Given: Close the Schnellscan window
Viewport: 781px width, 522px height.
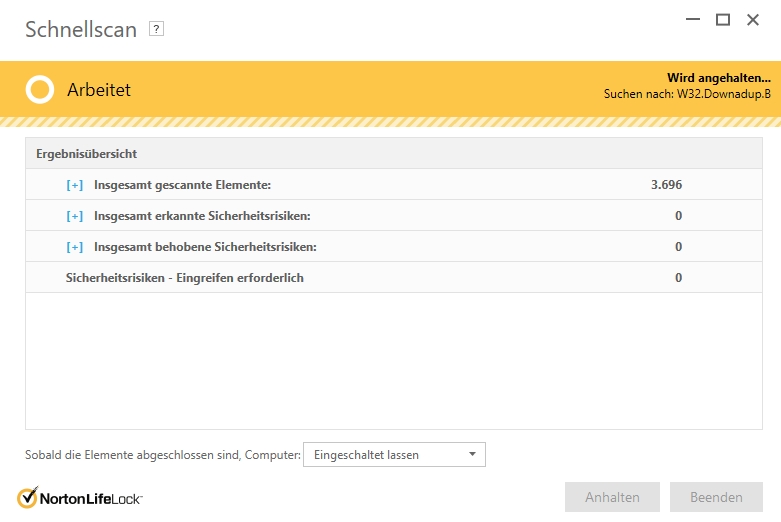Looking at the screenshot, I should (x=753, y=20).
